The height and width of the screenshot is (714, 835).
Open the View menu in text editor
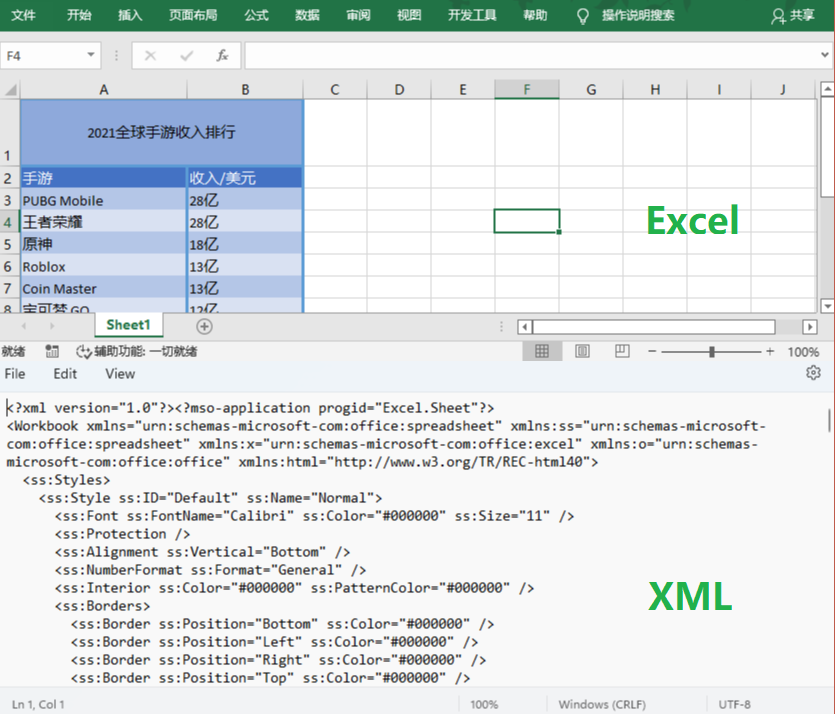(x=120, y=374)
